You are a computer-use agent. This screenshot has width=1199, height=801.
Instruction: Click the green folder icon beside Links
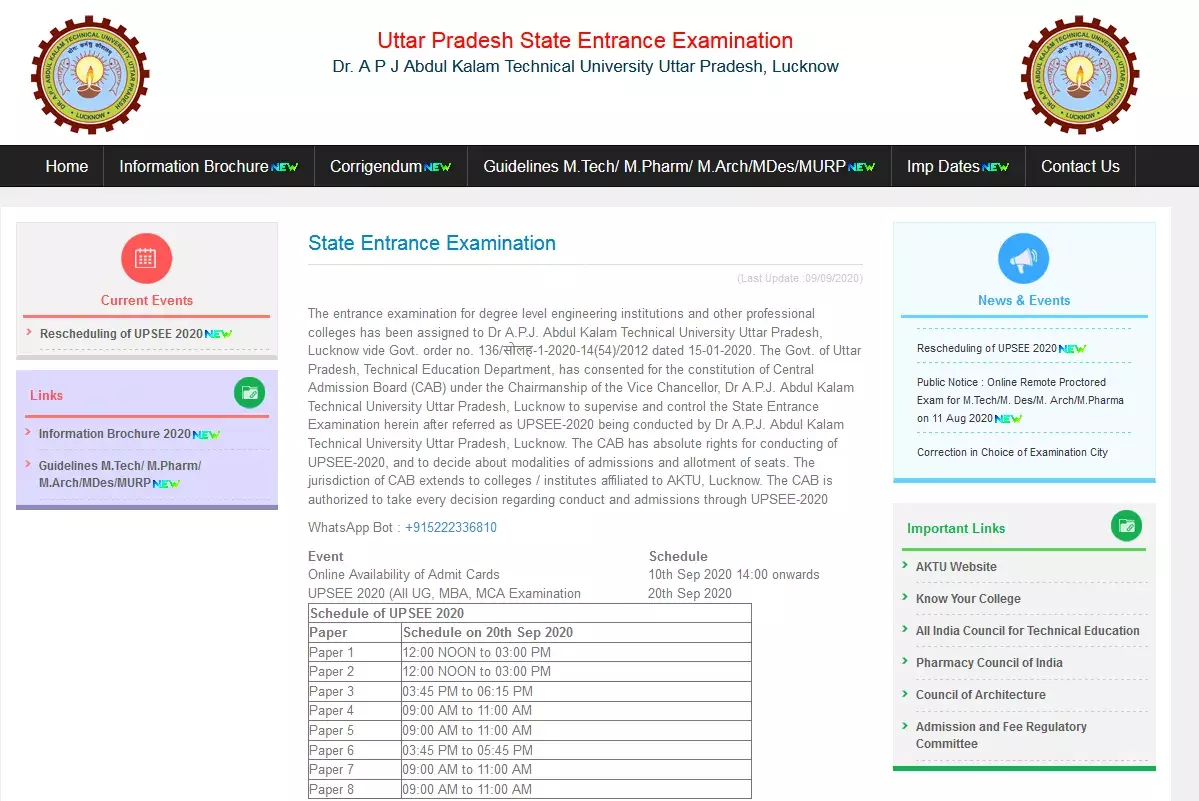point(249,393)
